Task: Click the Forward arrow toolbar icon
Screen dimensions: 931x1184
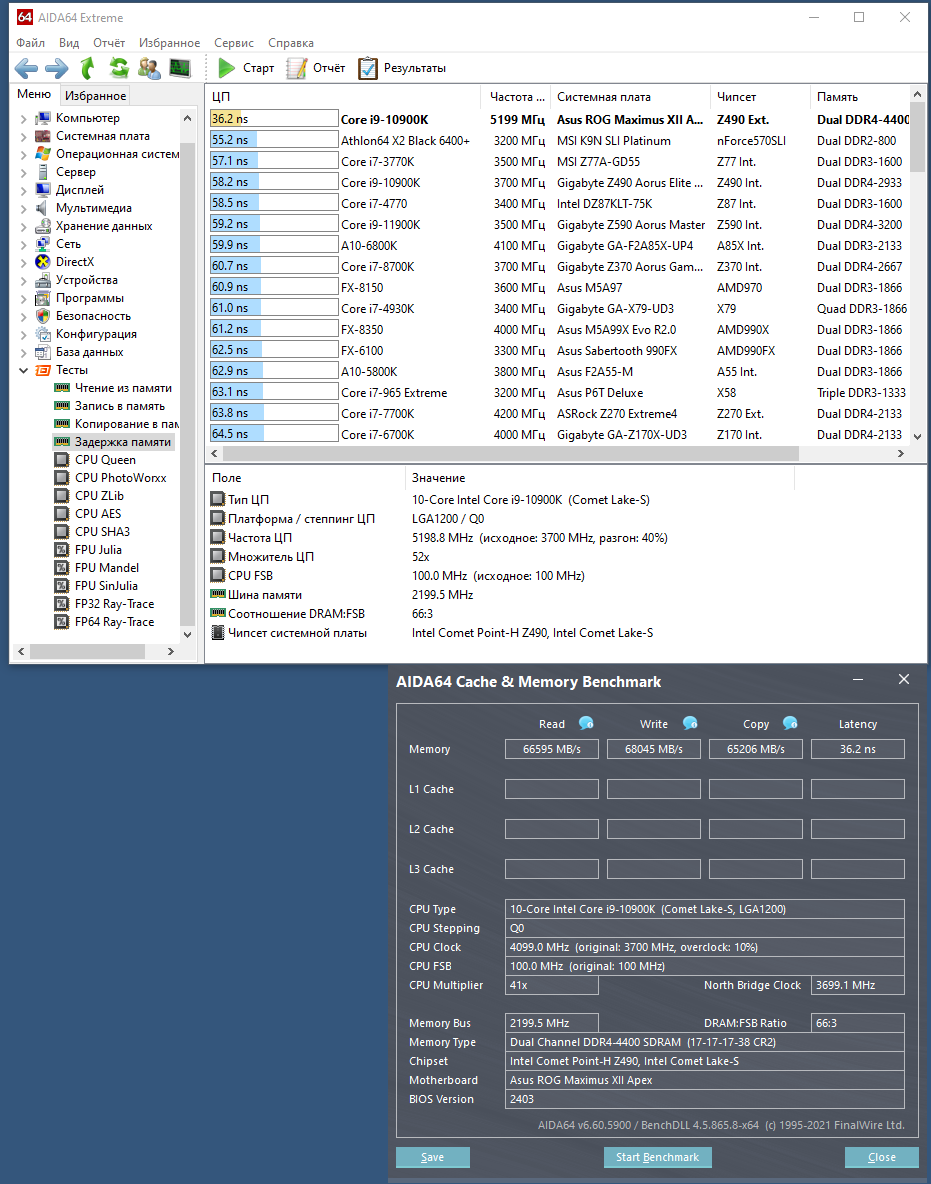Action: coord(57,69)
